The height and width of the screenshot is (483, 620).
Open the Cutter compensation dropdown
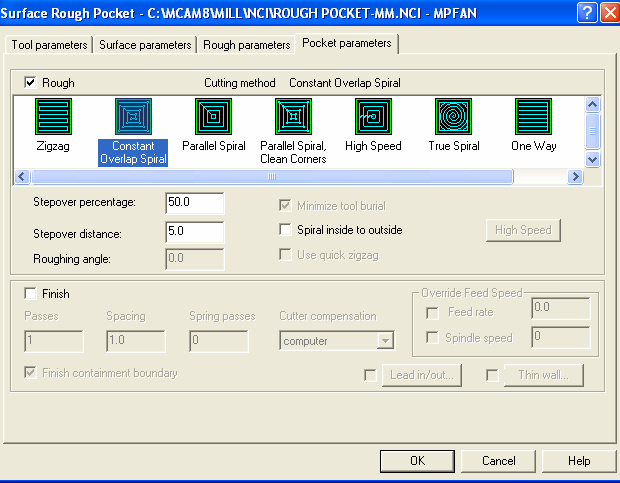[385, 341]
